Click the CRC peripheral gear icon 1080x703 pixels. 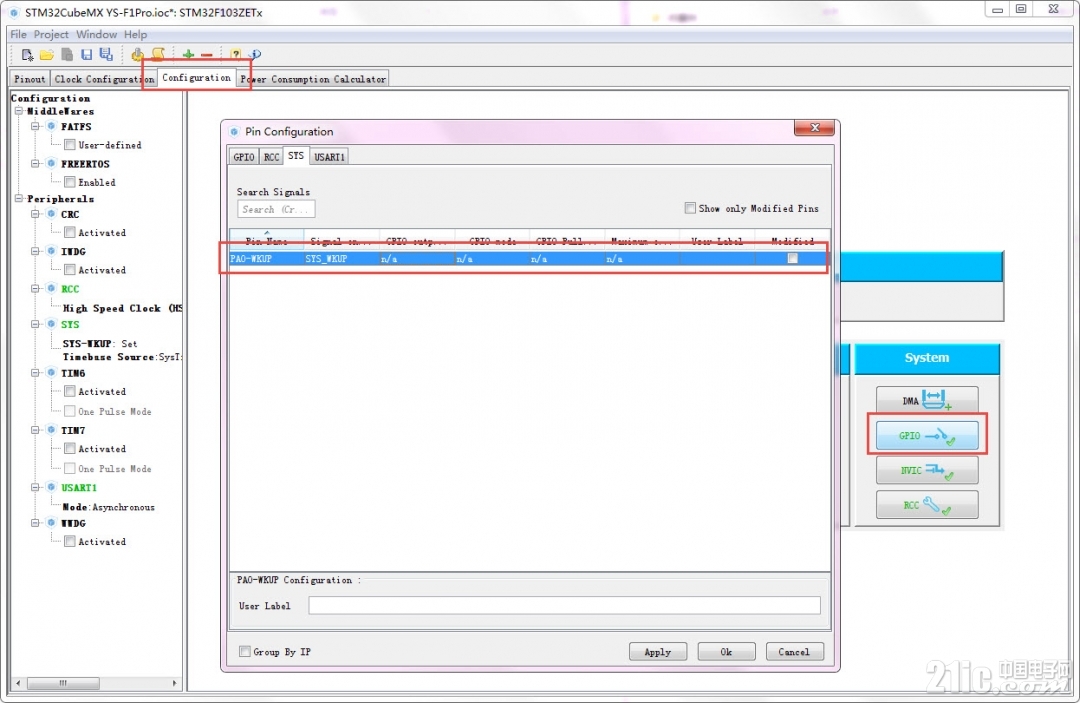tap(51, 214)
